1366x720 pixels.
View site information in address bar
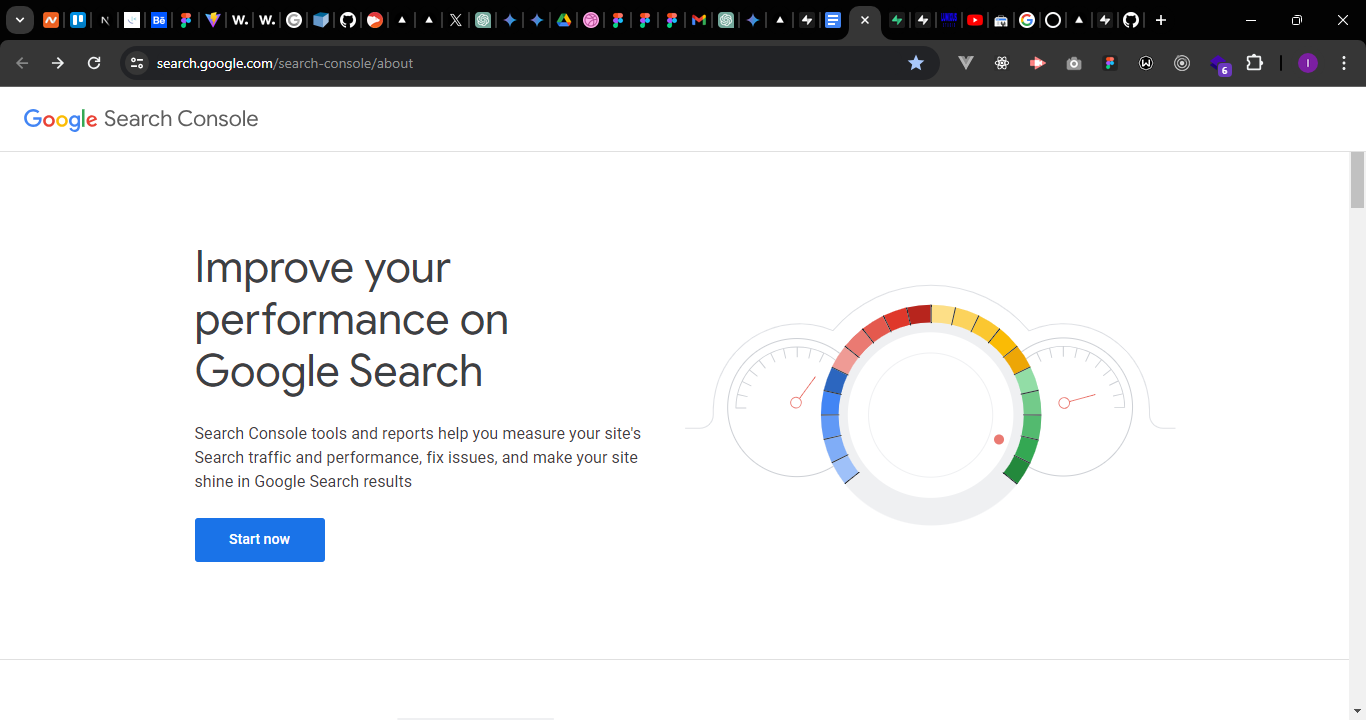pos(137,63)
